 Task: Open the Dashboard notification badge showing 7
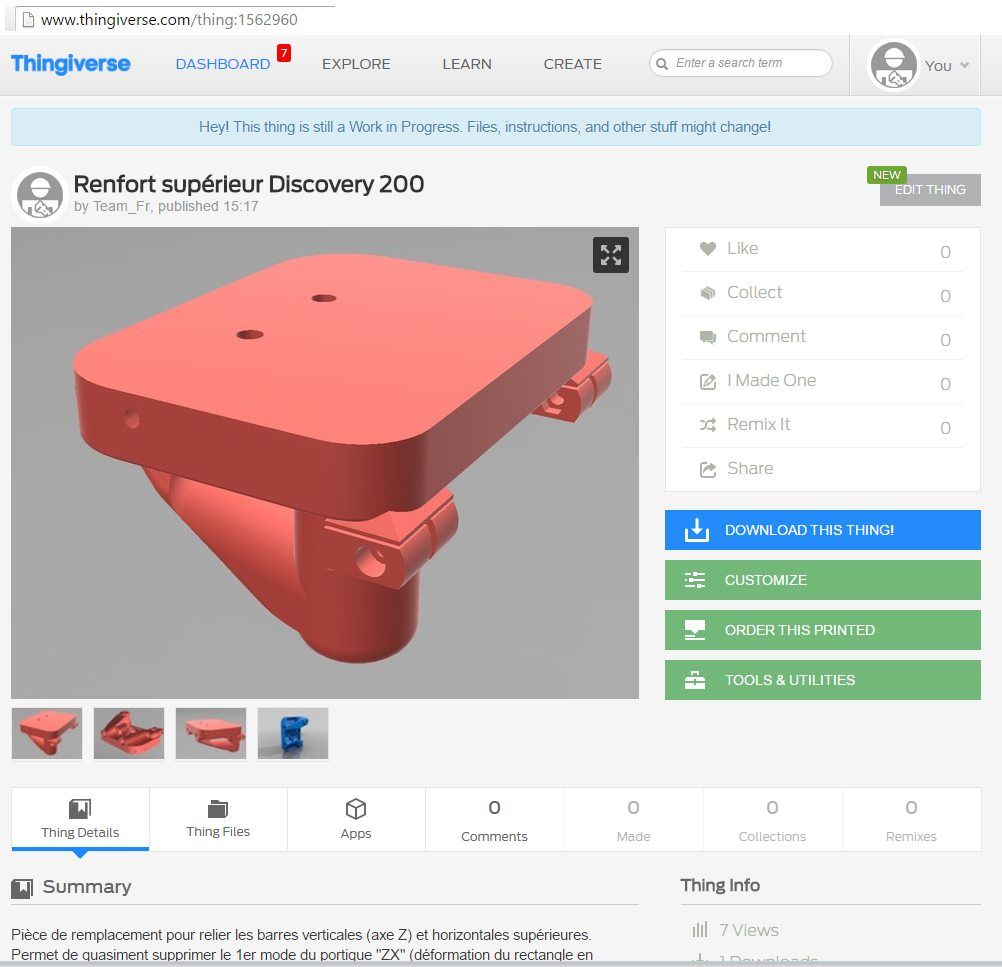(x=284, y=53)
